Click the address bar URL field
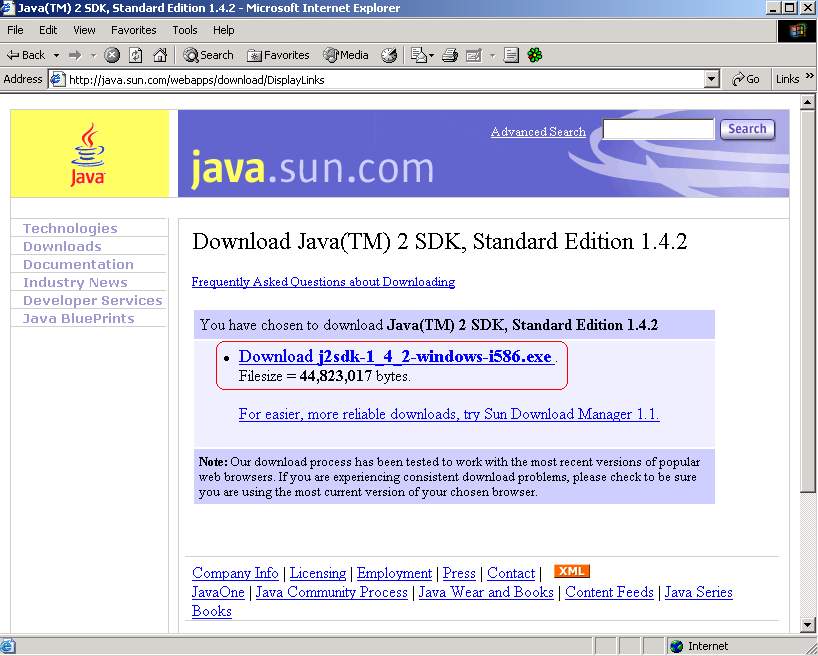818x656 pixels. tap(385, 80)
